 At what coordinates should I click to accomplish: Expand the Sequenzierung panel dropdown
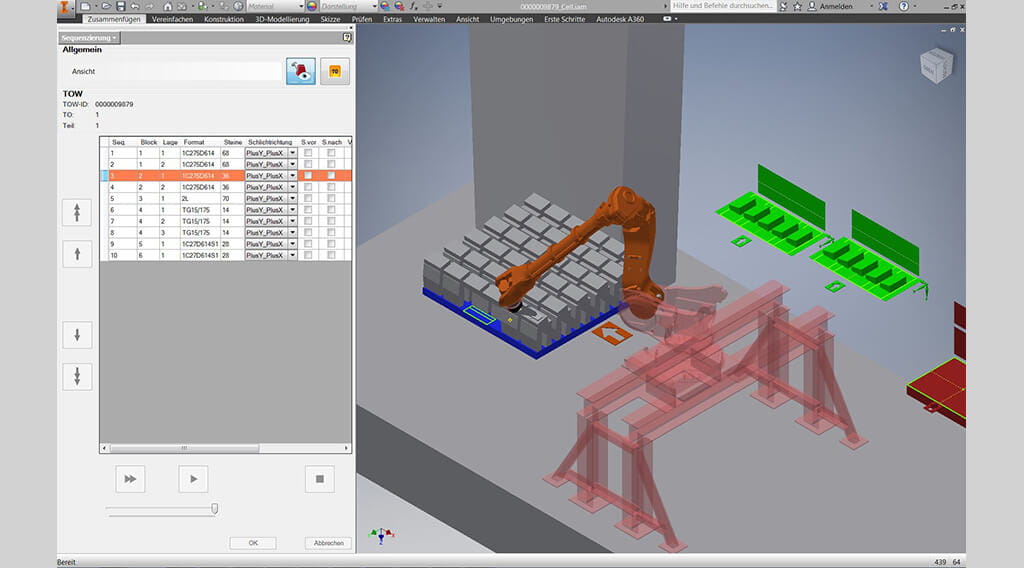89,38
